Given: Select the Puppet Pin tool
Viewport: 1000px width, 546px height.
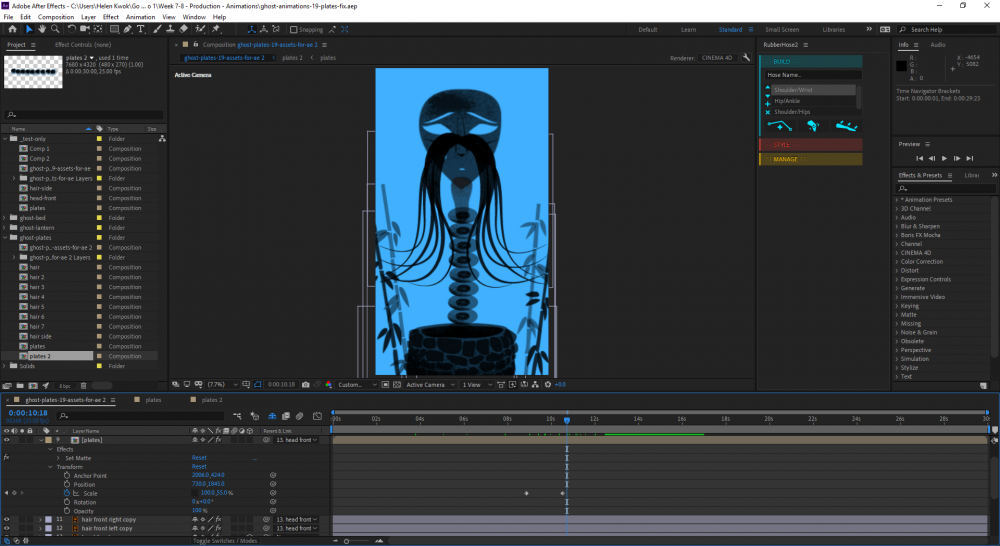Looking at the screenshot, I should pos(216,29).
